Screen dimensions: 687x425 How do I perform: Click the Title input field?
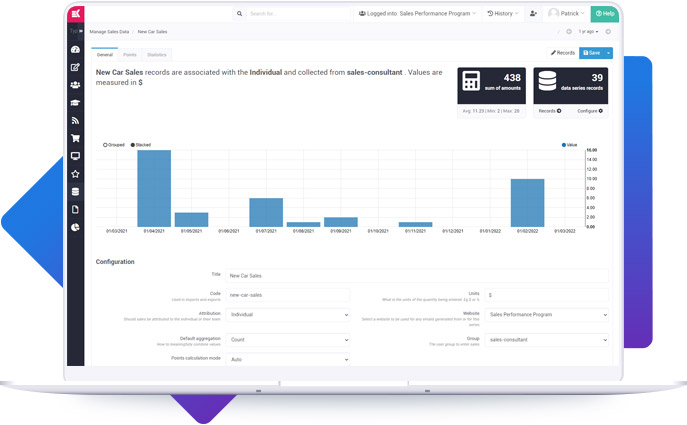point(416,275)
